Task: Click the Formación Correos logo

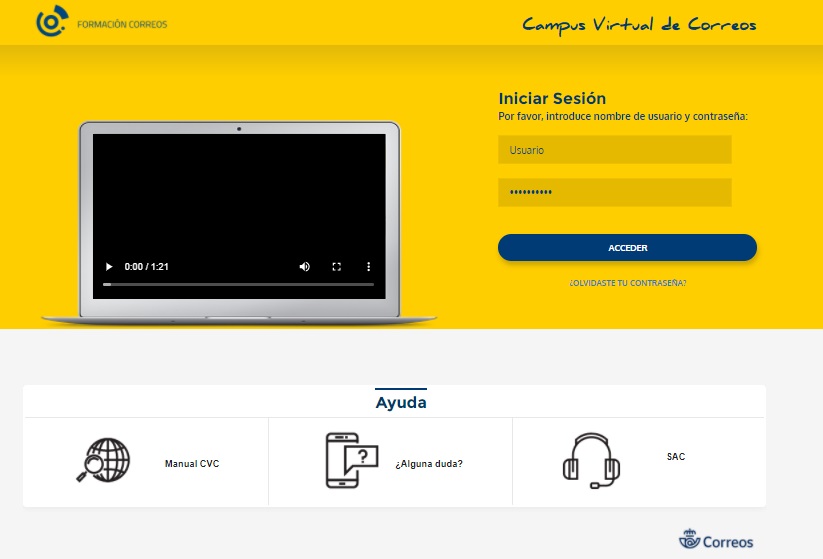Action: click(x=101, y=23)
